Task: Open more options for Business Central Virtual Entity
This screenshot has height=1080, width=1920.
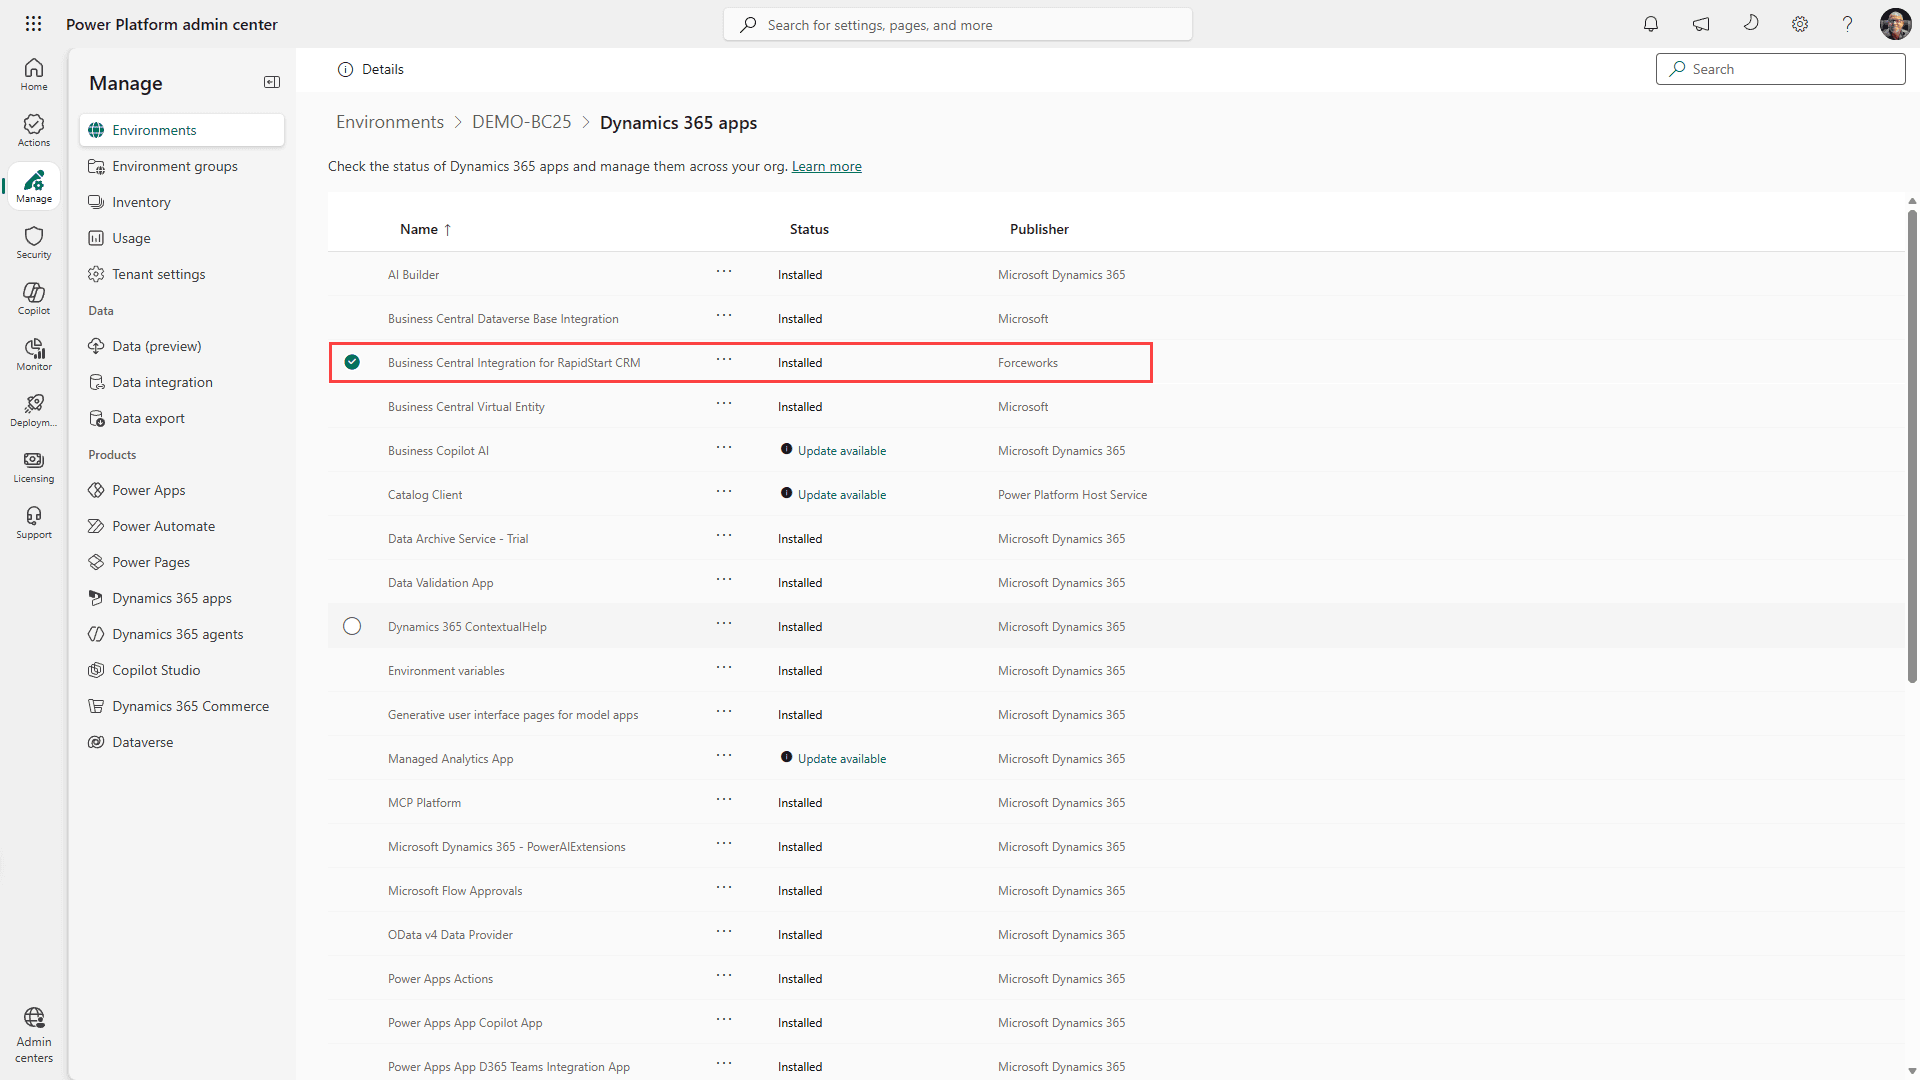Action: (x=724, y=404)
